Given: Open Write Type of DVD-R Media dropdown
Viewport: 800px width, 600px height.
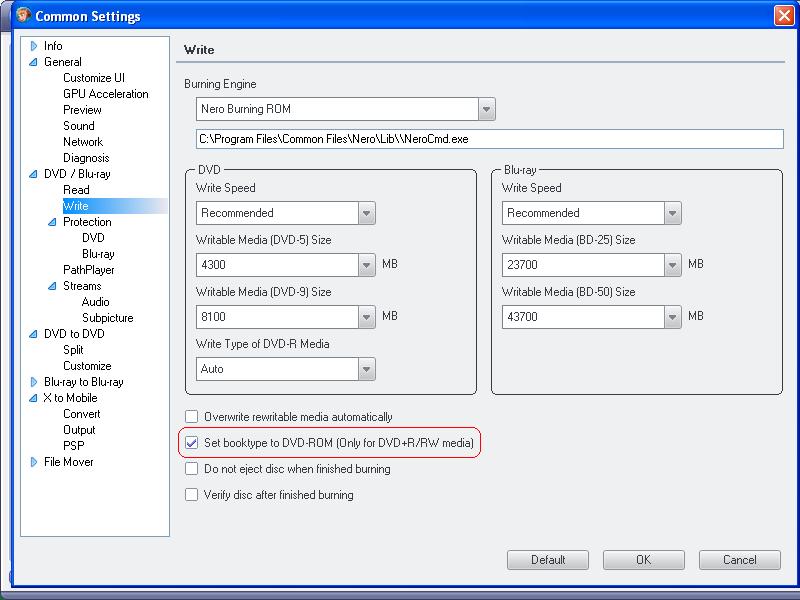Looking at the screenshot, I should [366, 369].
